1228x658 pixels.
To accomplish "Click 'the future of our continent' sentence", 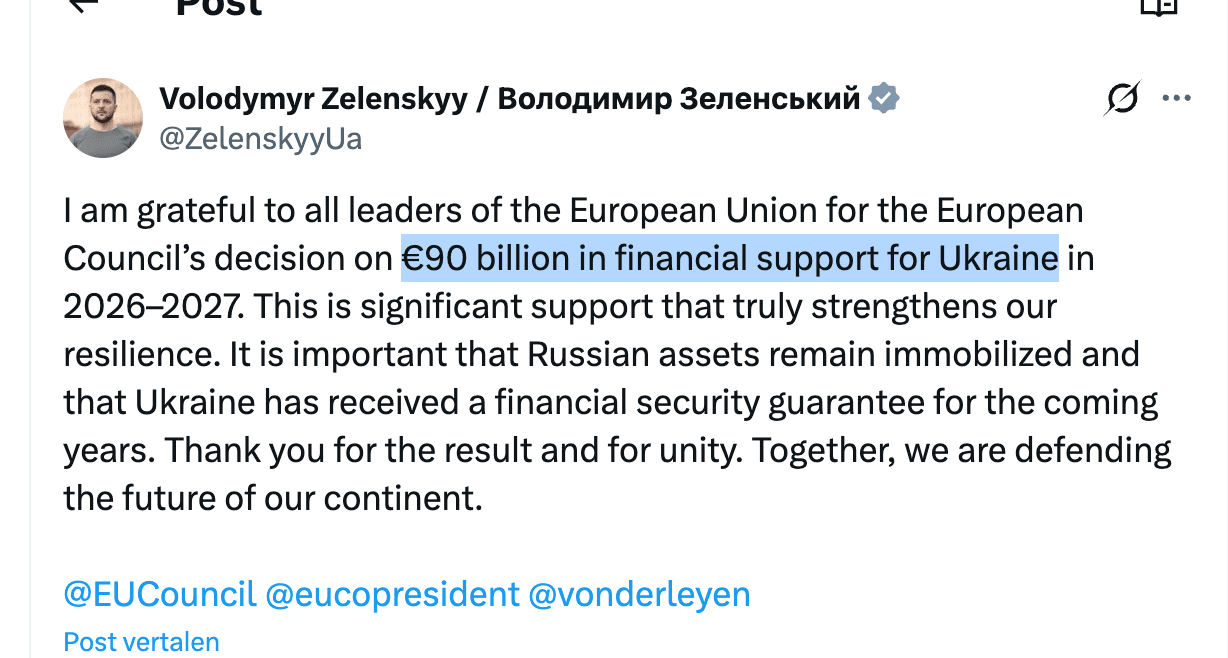I will click(x=273, y=498).
